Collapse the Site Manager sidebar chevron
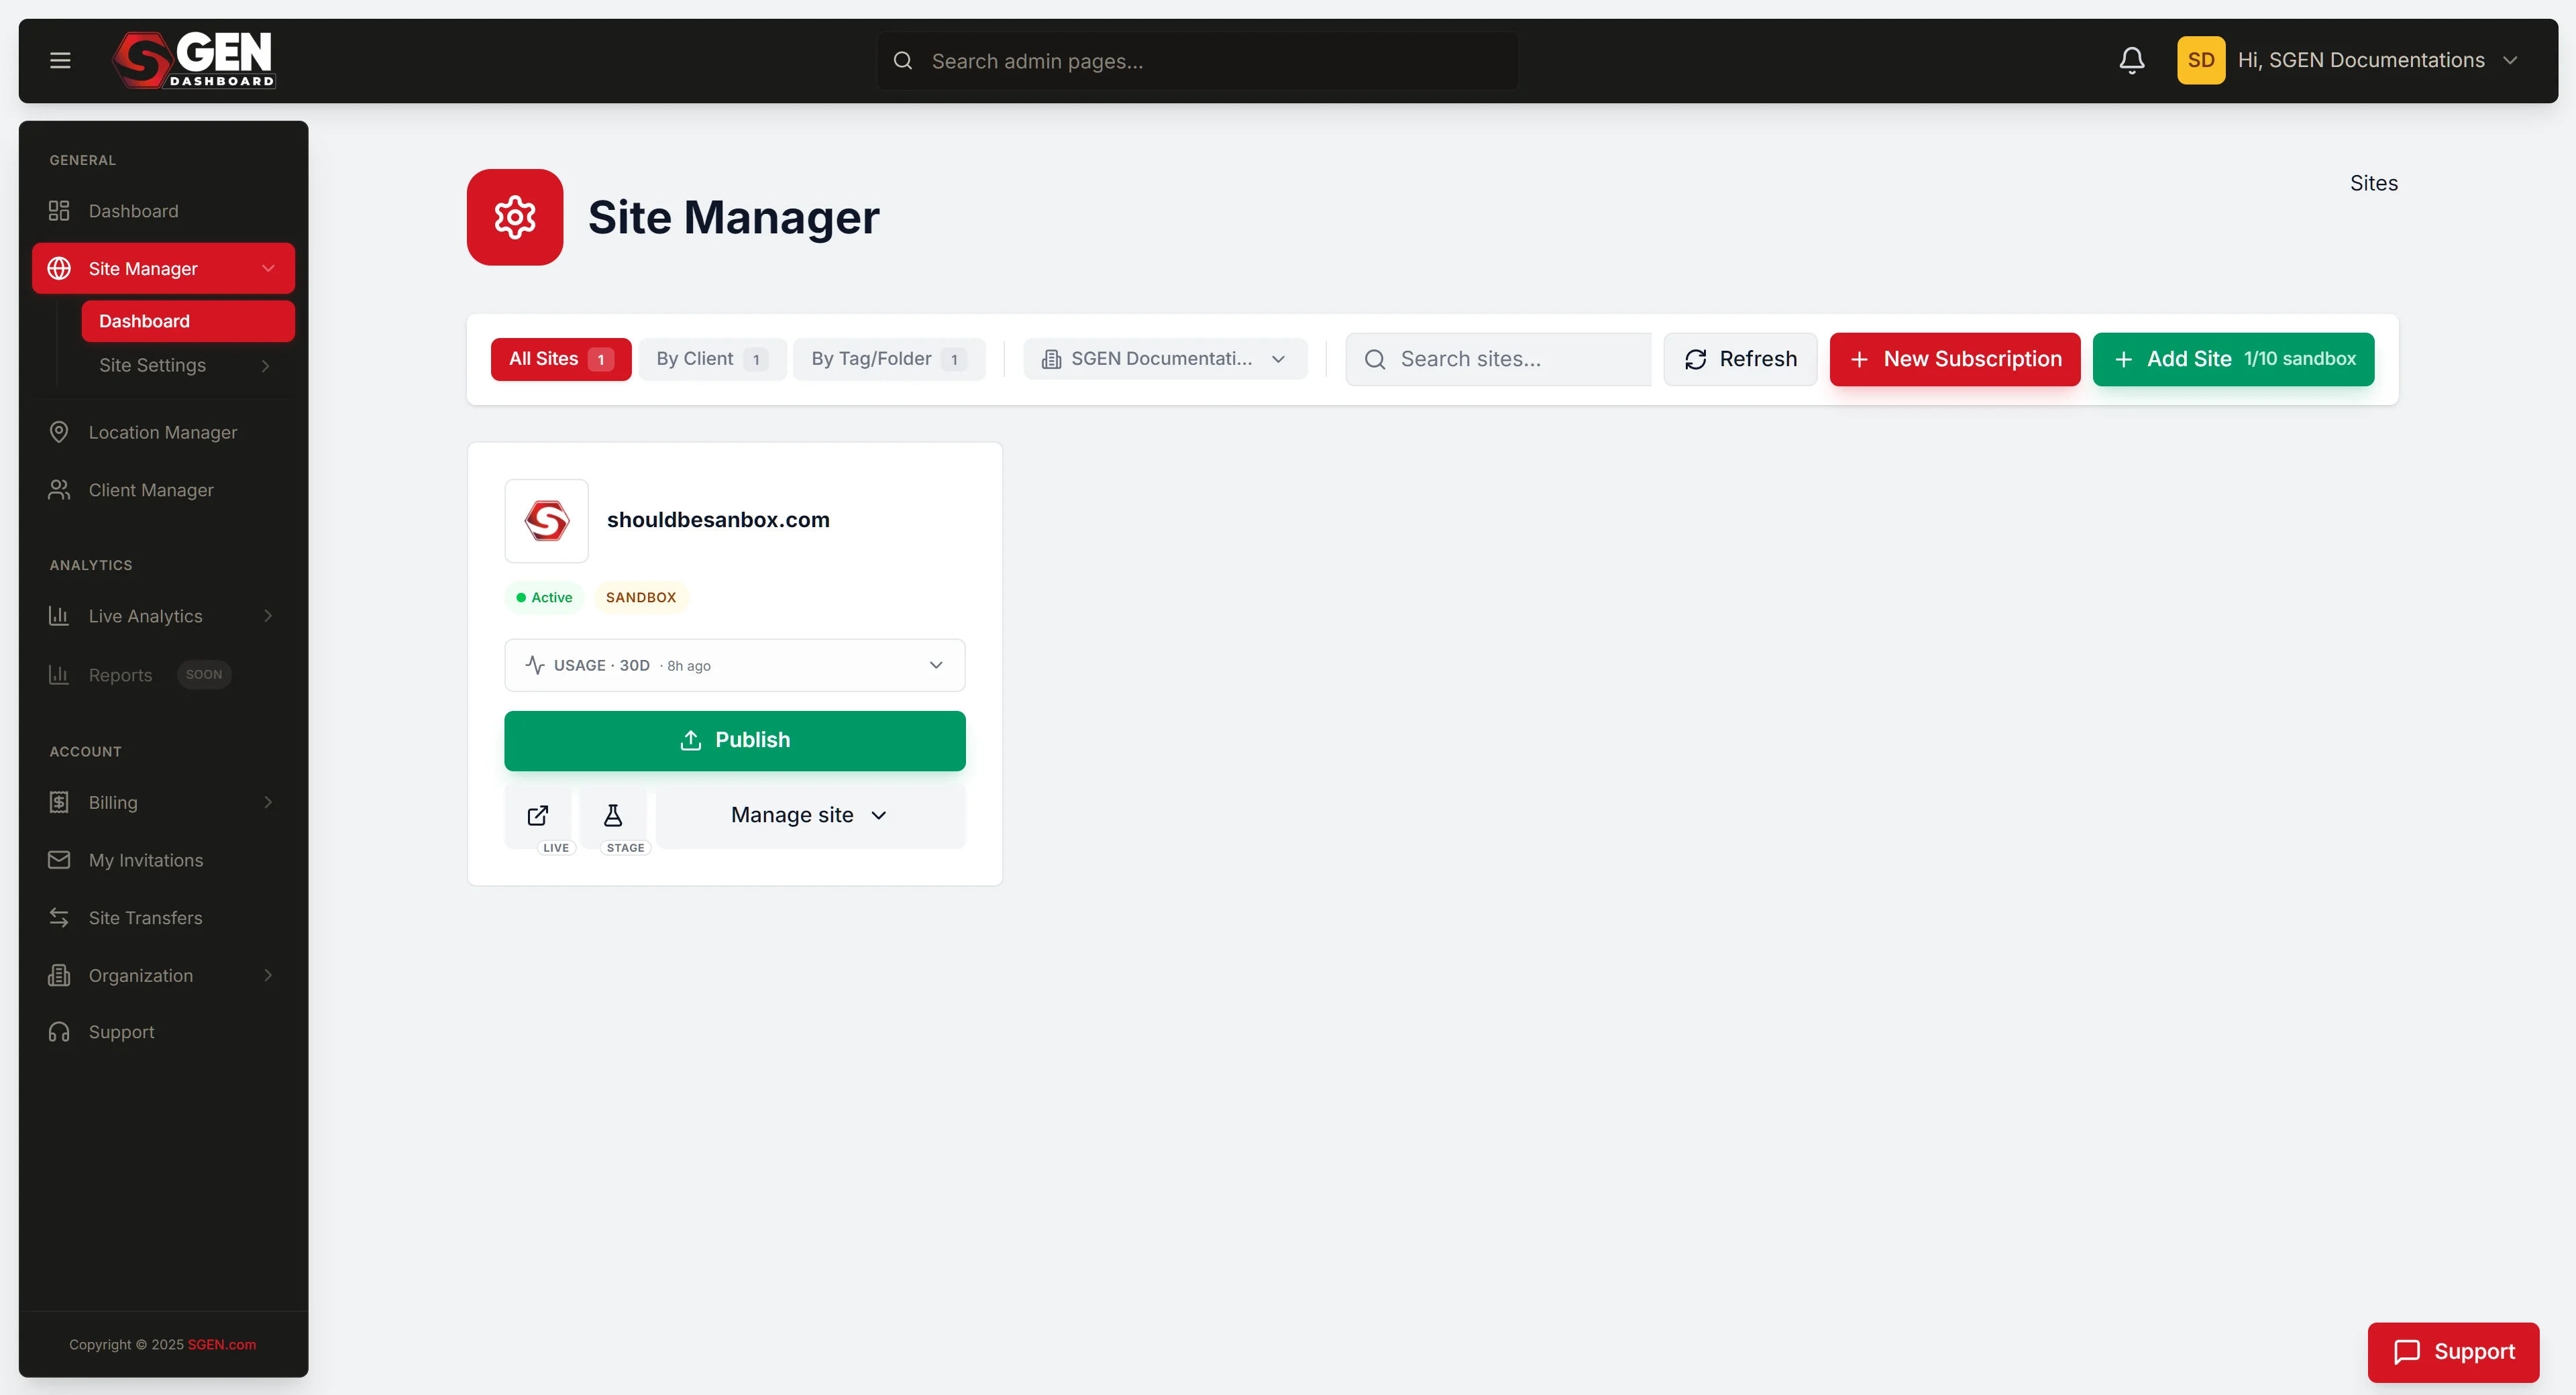This screenshot has height=1395, width=2576. coord(268,268)
